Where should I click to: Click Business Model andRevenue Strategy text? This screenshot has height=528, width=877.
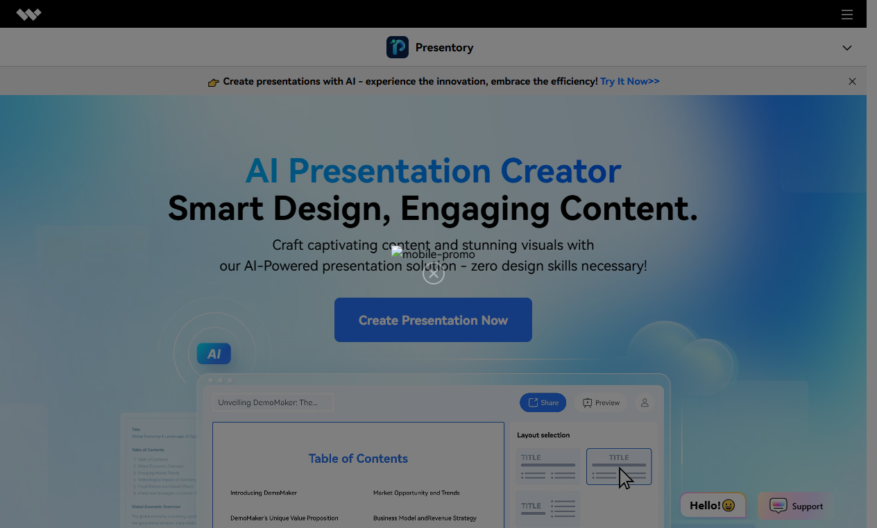[425, 518]
